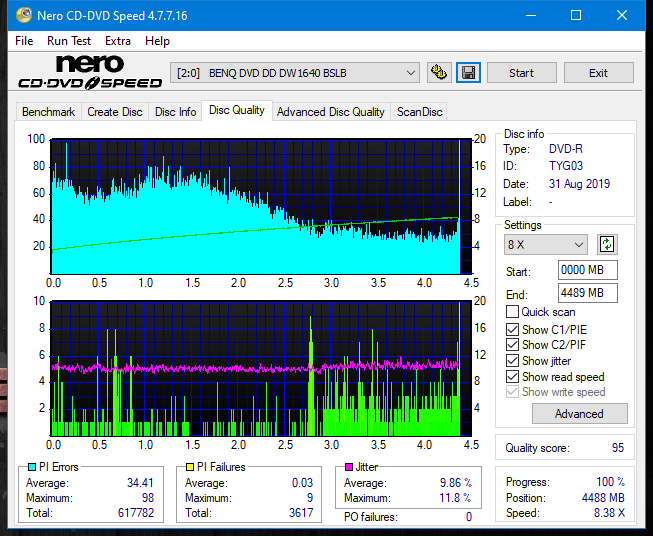Click the save floppy disk icon
The height and width of the screenshot is (536, 653).
pyautogui.click(x=469, y=73)
